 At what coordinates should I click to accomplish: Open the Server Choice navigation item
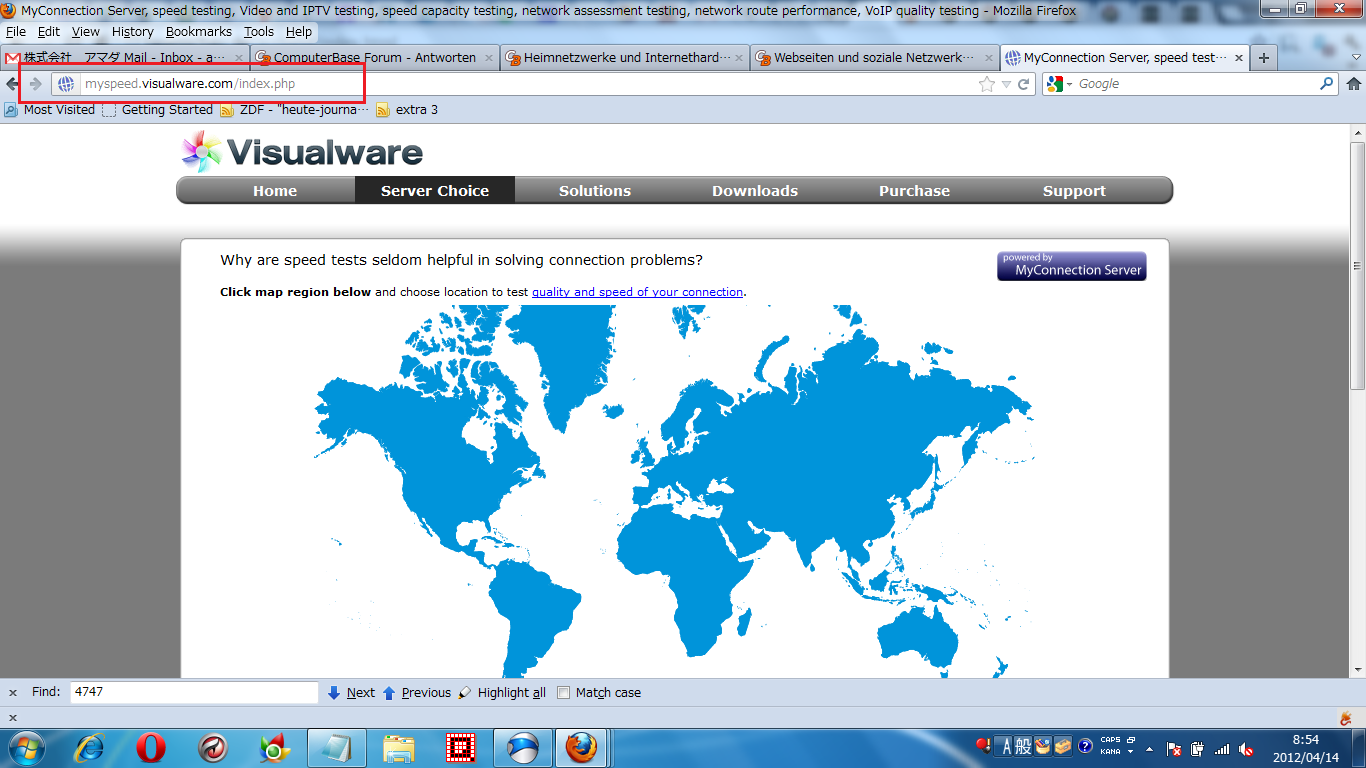[x=435, y=191]
